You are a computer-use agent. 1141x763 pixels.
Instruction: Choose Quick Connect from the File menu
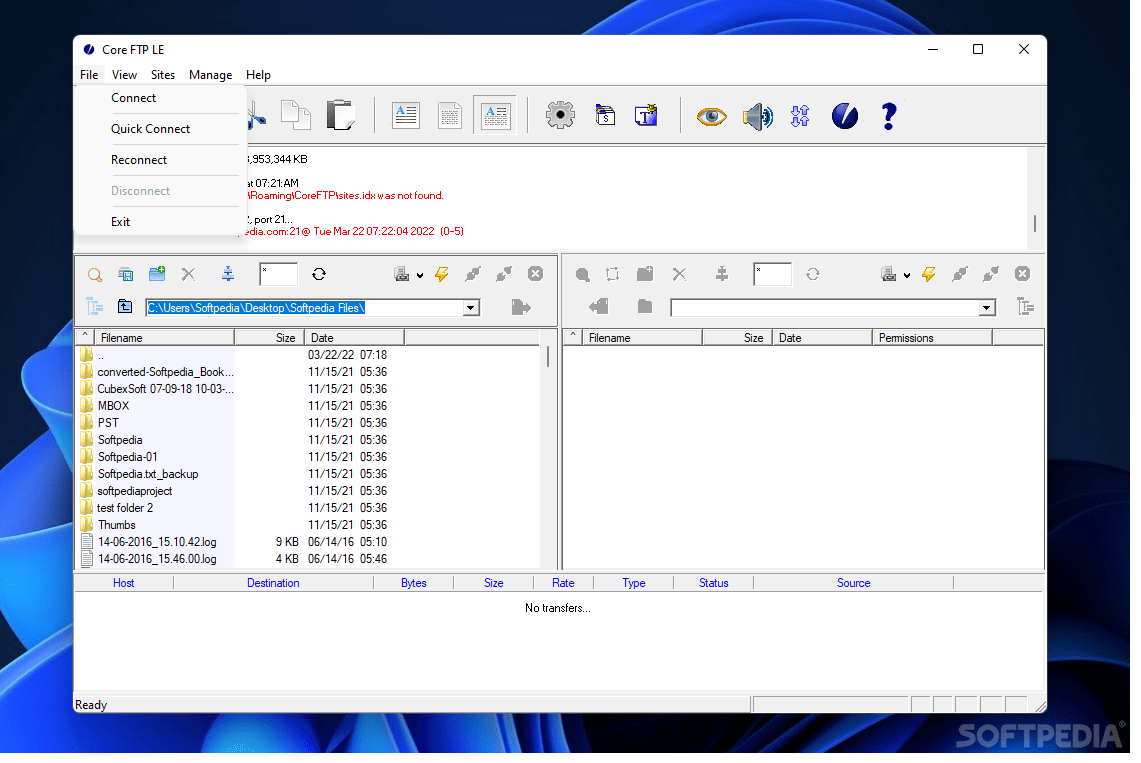(x=160, y=129)
